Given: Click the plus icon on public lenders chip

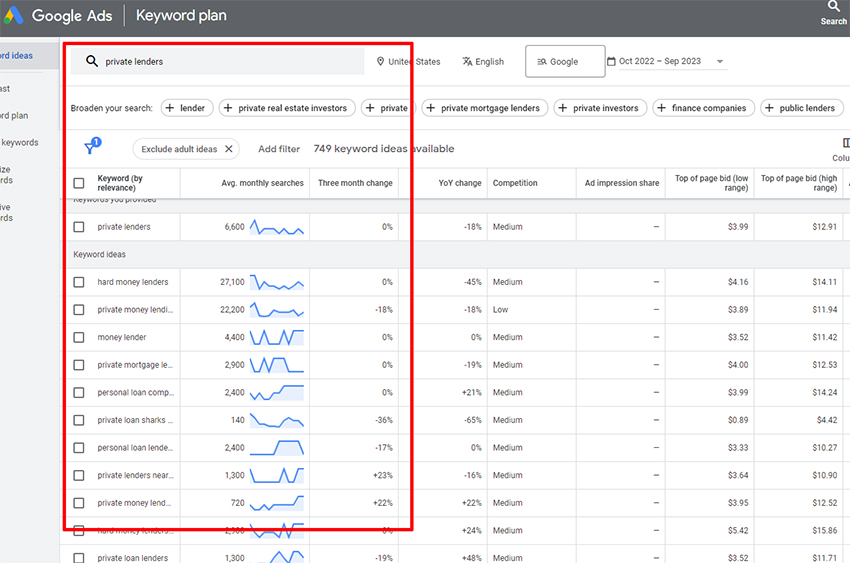Looking at the screenshot, I should (x=769, y=108).
